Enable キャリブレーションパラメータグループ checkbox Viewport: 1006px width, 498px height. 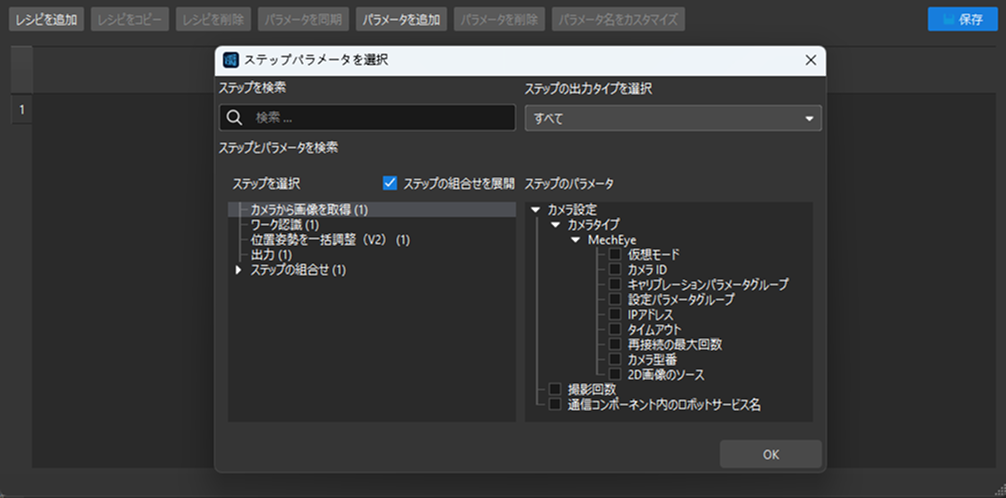[x=615, y=284]
